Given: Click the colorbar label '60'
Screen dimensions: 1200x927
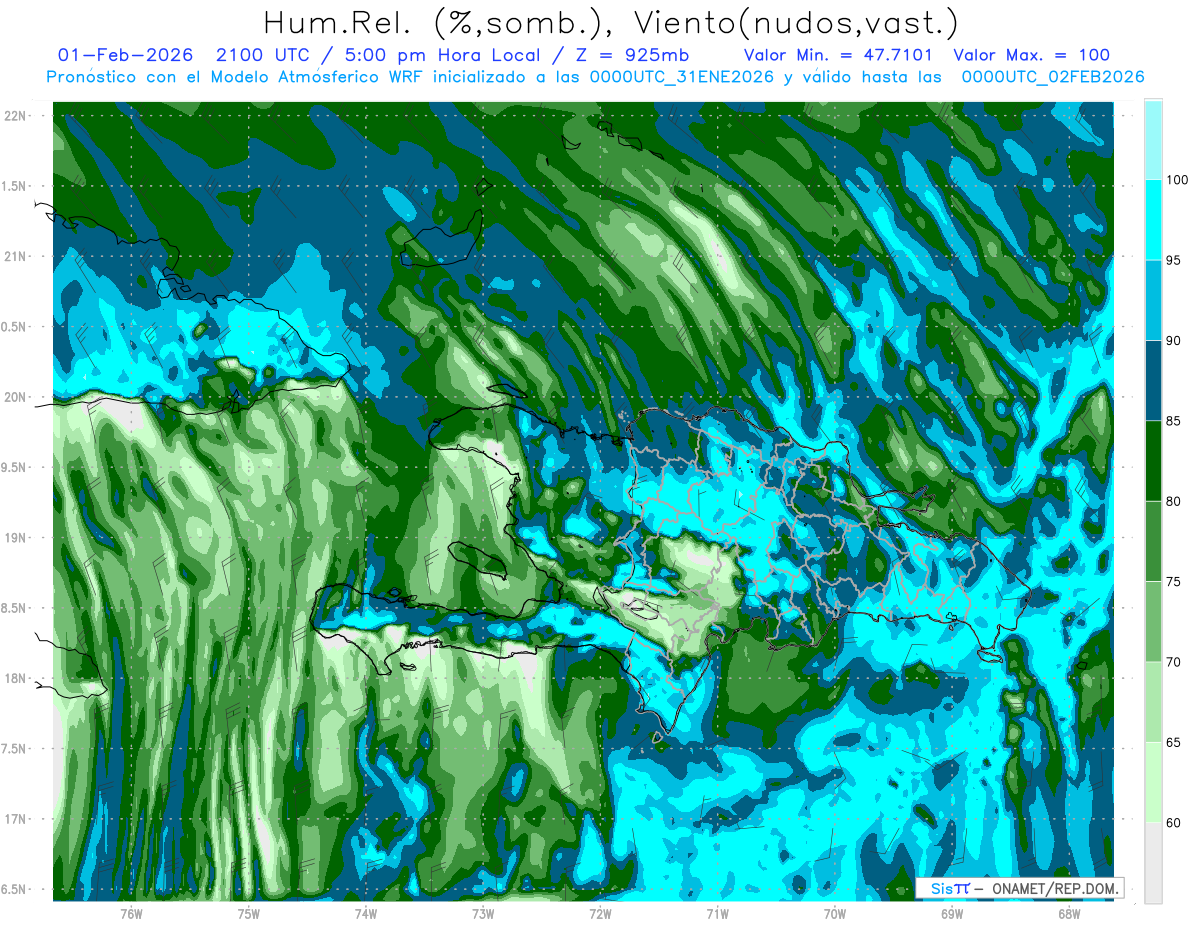Looking at the screenshot, I should pos(1176,823).
